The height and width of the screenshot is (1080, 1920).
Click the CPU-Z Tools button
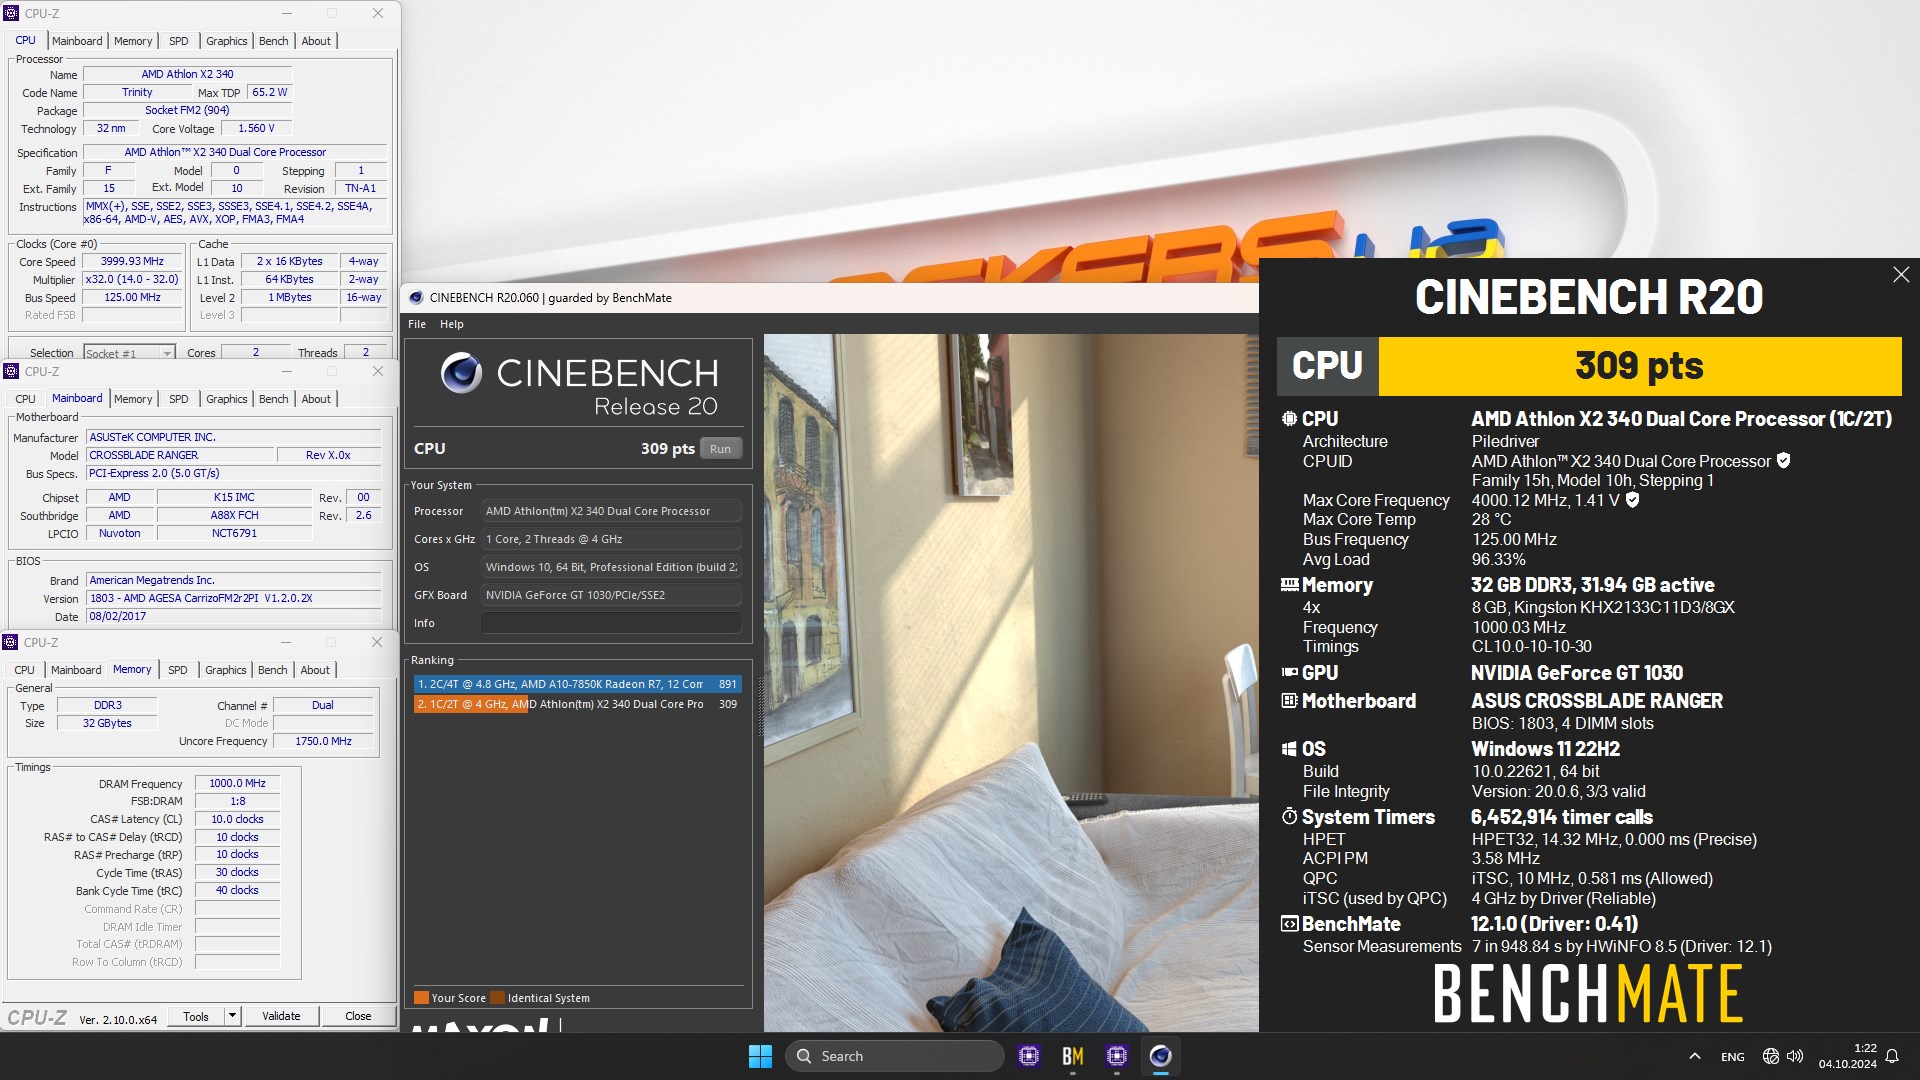(x=196, y=1016)
